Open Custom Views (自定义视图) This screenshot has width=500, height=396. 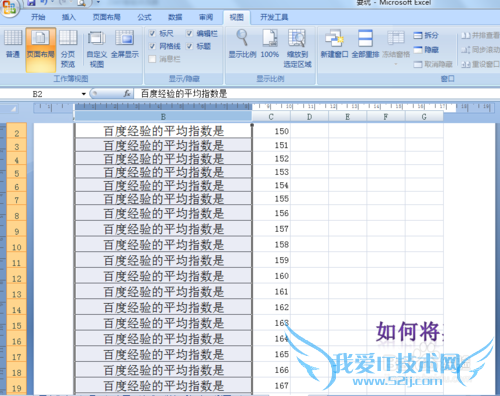click(97, 49)
